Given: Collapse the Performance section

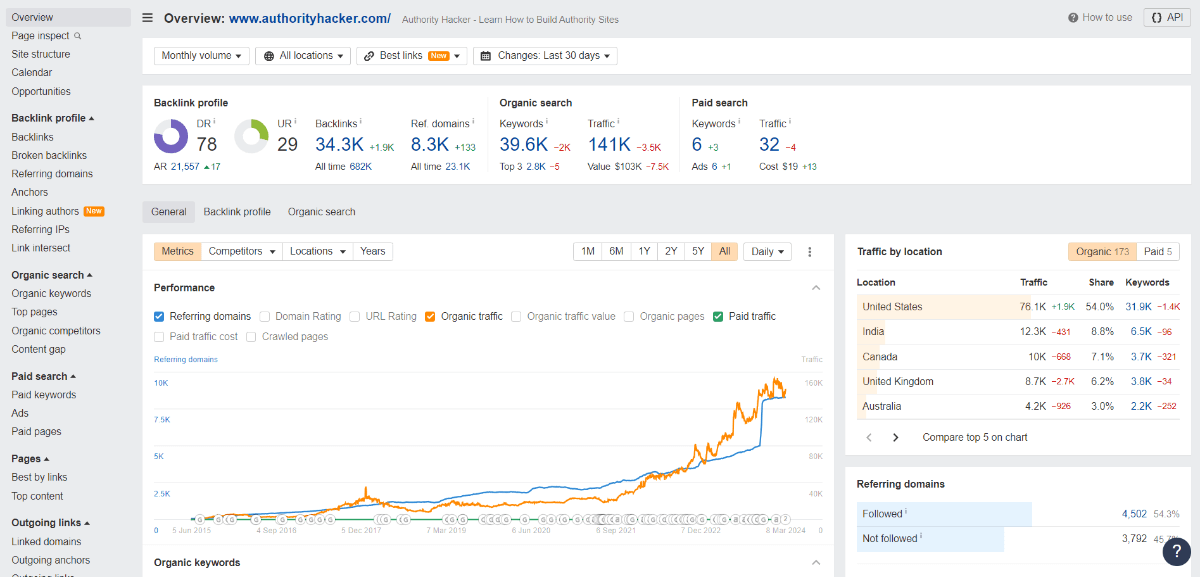Looking at the screenshot, I should coord(816,288).
